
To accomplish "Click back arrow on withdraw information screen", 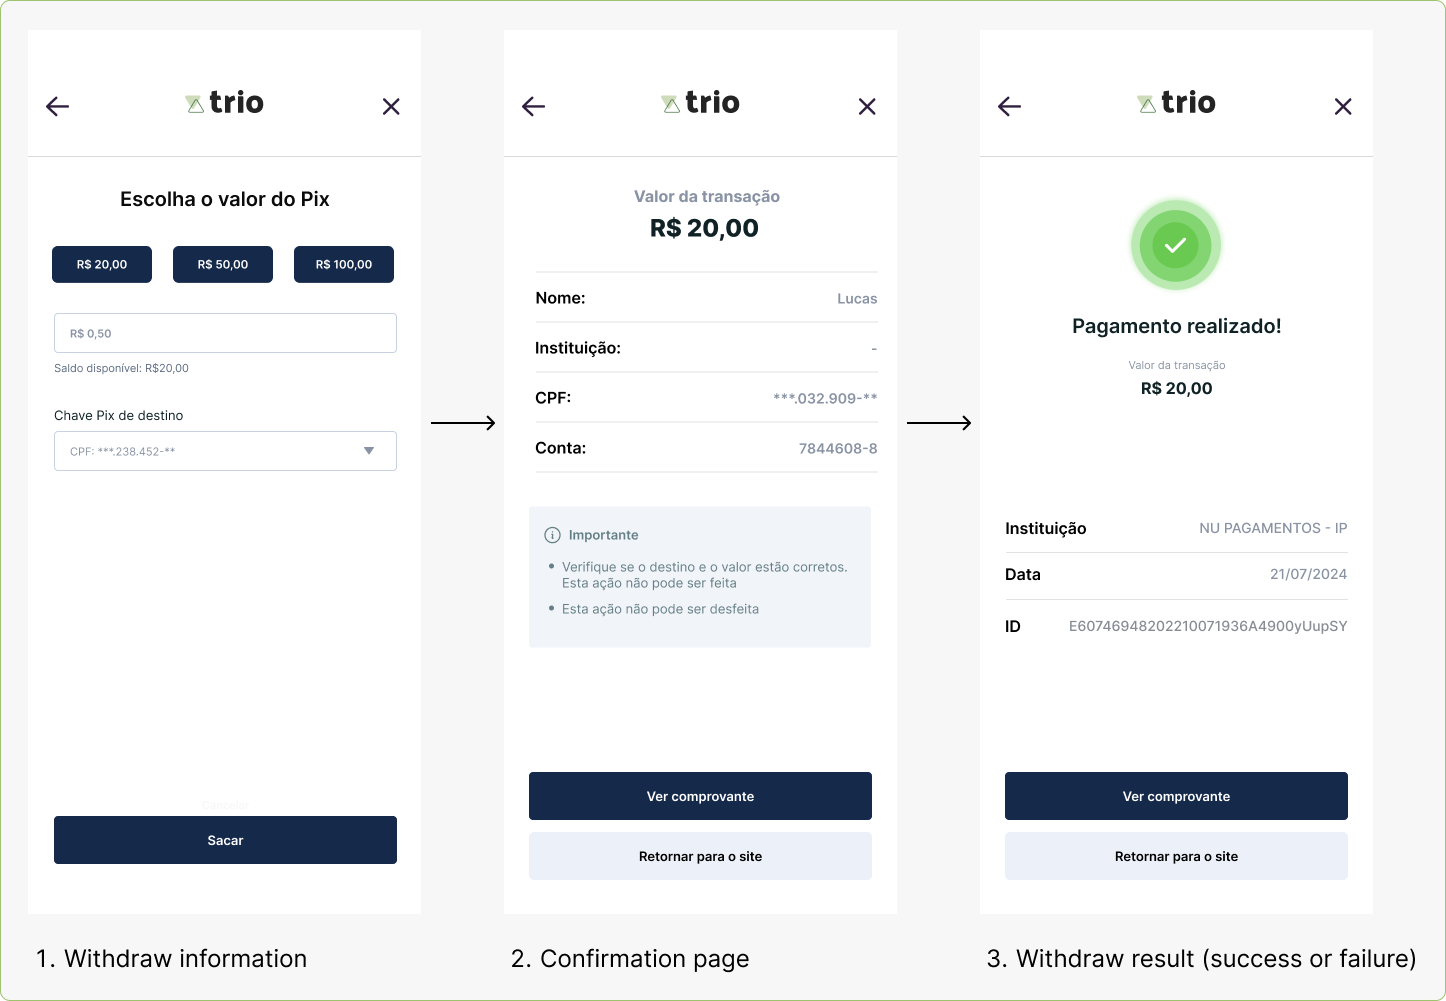I will tap(58, 107).
